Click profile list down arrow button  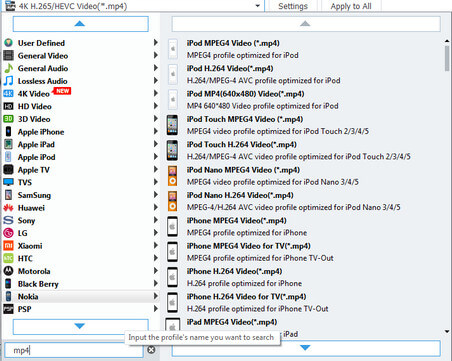pos(306,348)
